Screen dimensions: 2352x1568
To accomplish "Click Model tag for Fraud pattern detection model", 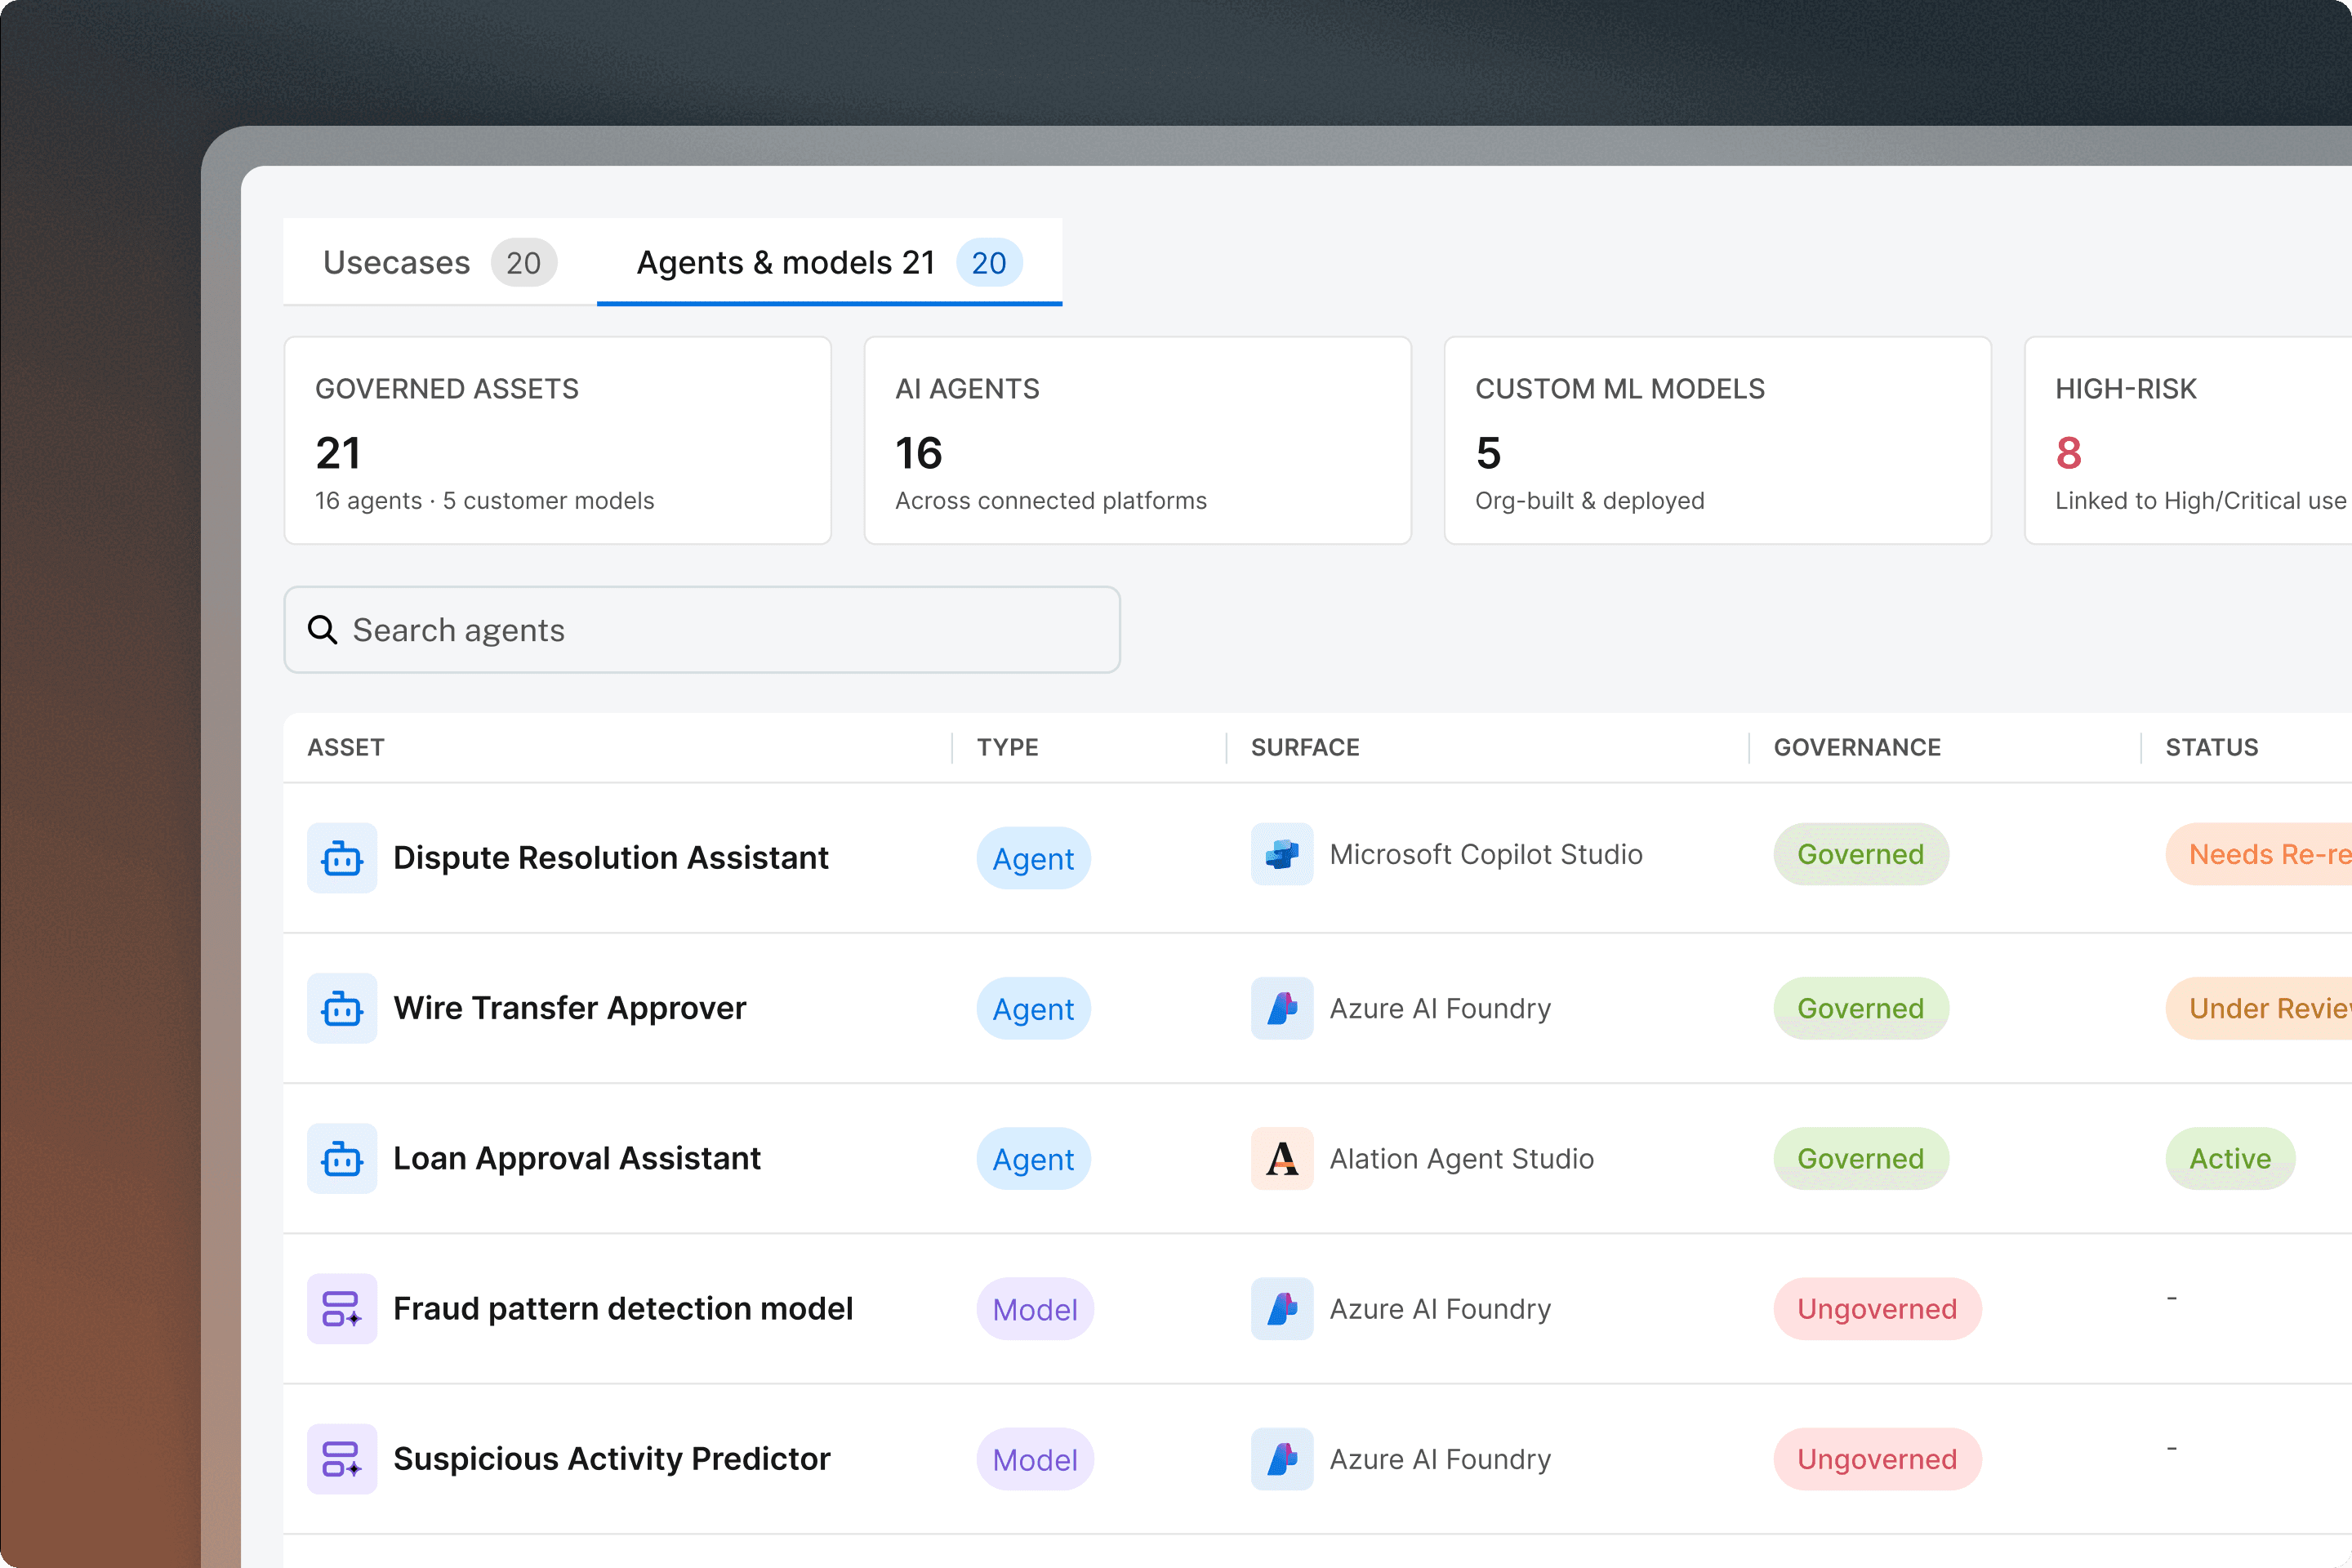I will pos(1035,1308).
